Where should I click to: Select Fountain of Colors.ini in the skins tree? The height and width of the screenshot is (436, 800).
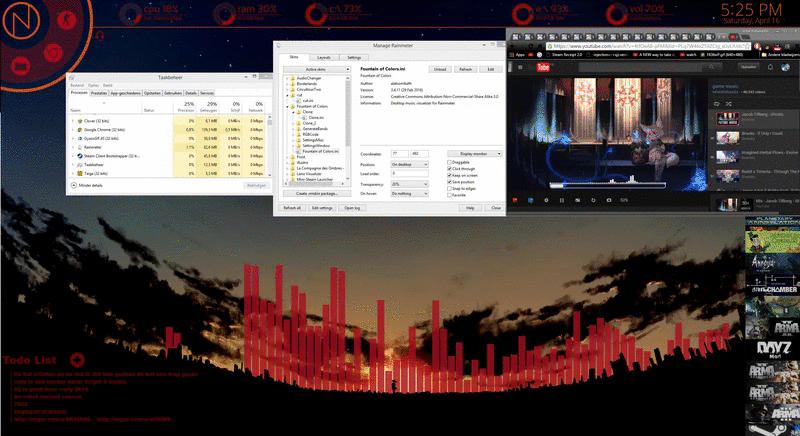(320, 151)
